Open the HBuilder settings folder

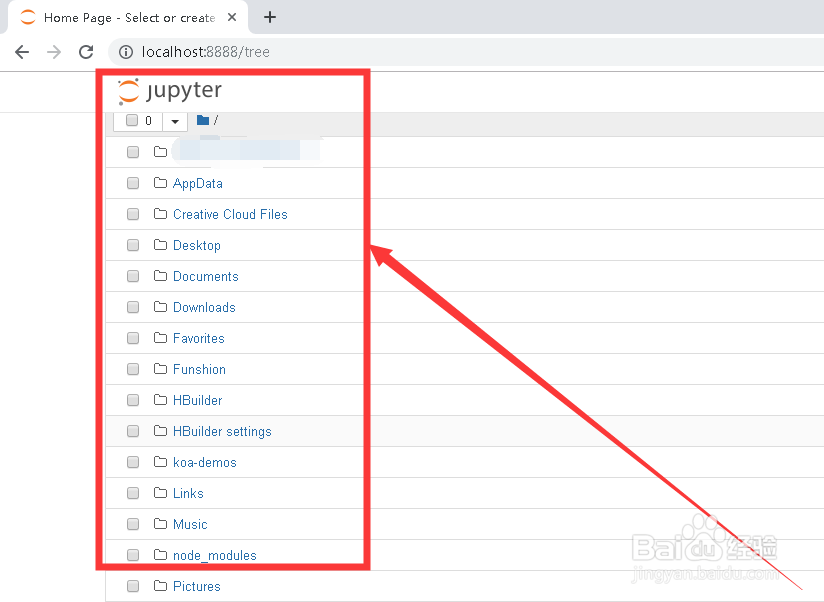(x=222, y=431)
